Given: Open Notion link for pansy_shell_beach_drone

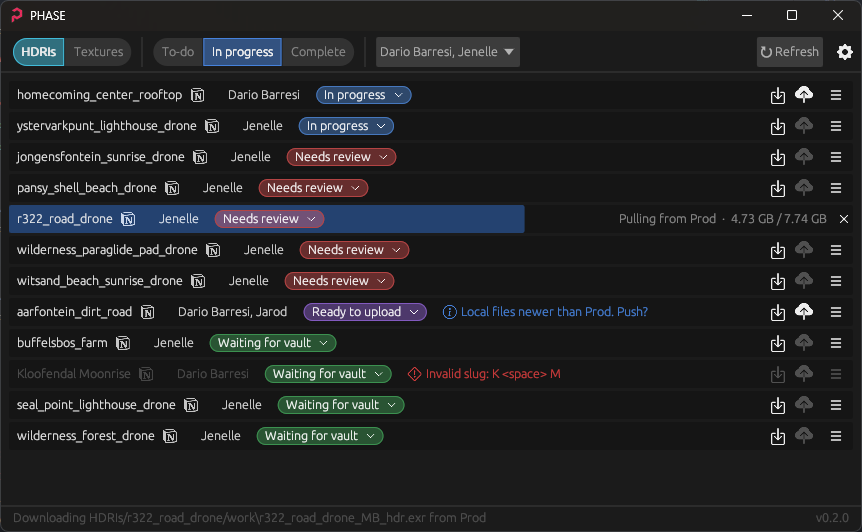Looking at the screenshot, I should (172, 188).
